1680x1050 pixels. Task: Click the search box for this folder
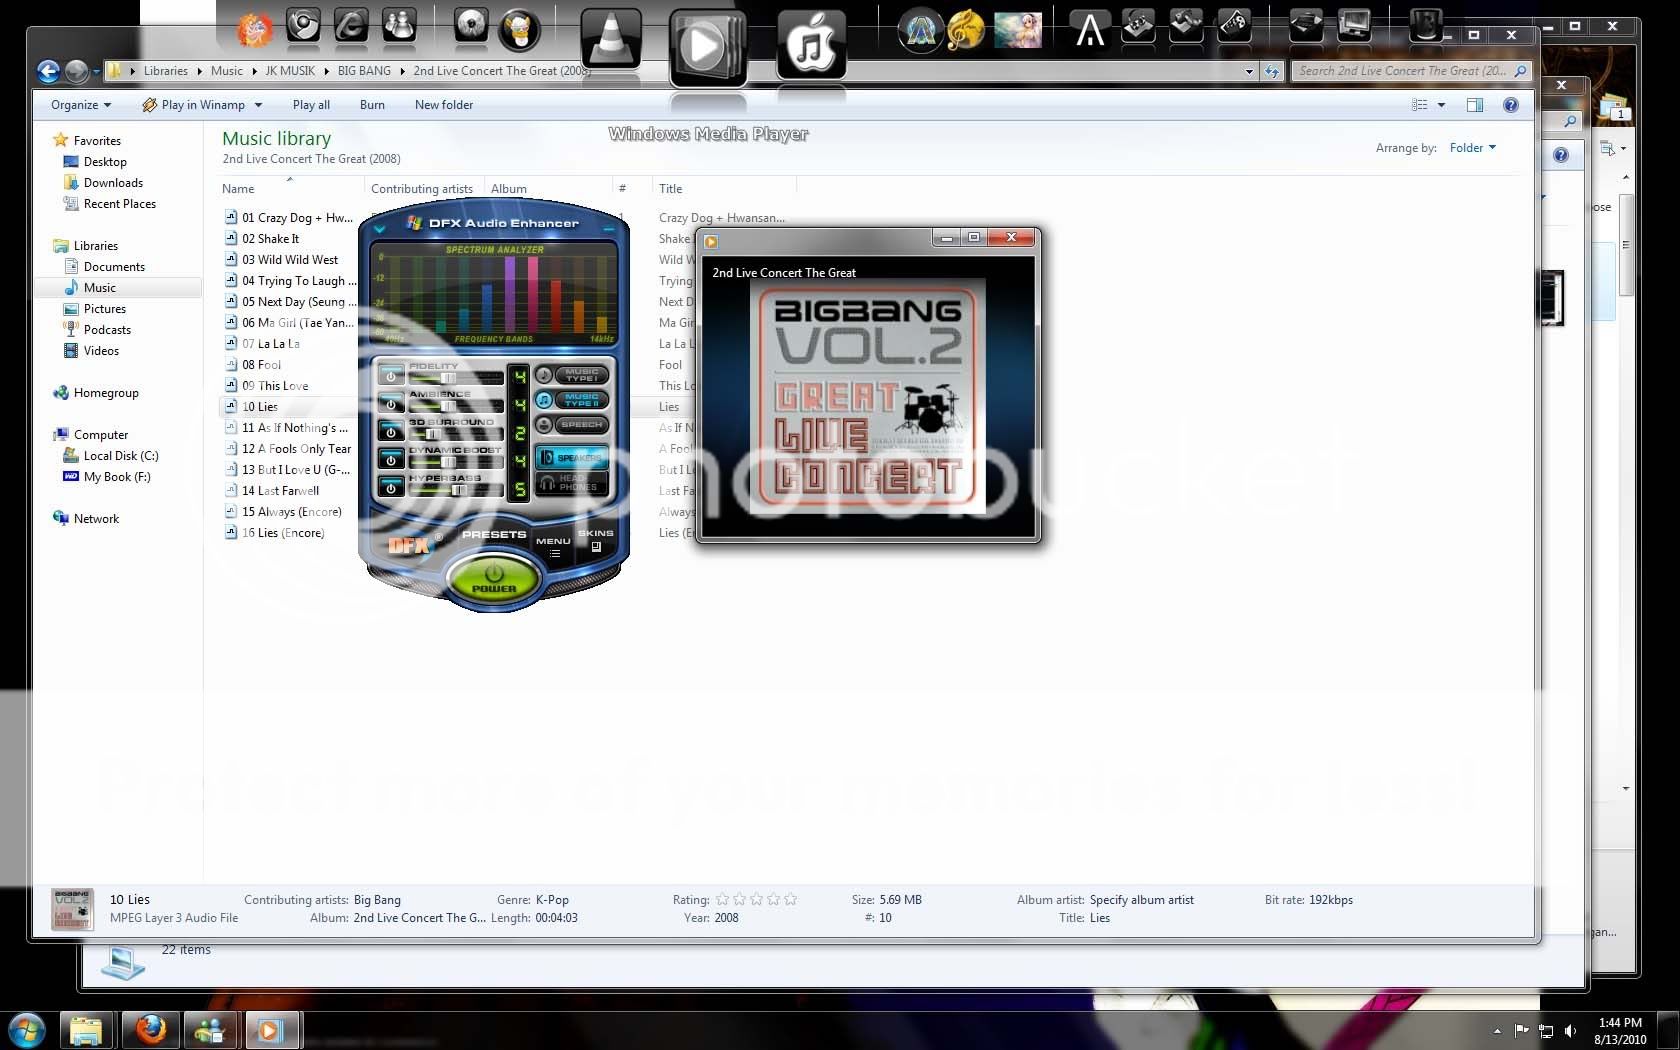pos(1411,71)
